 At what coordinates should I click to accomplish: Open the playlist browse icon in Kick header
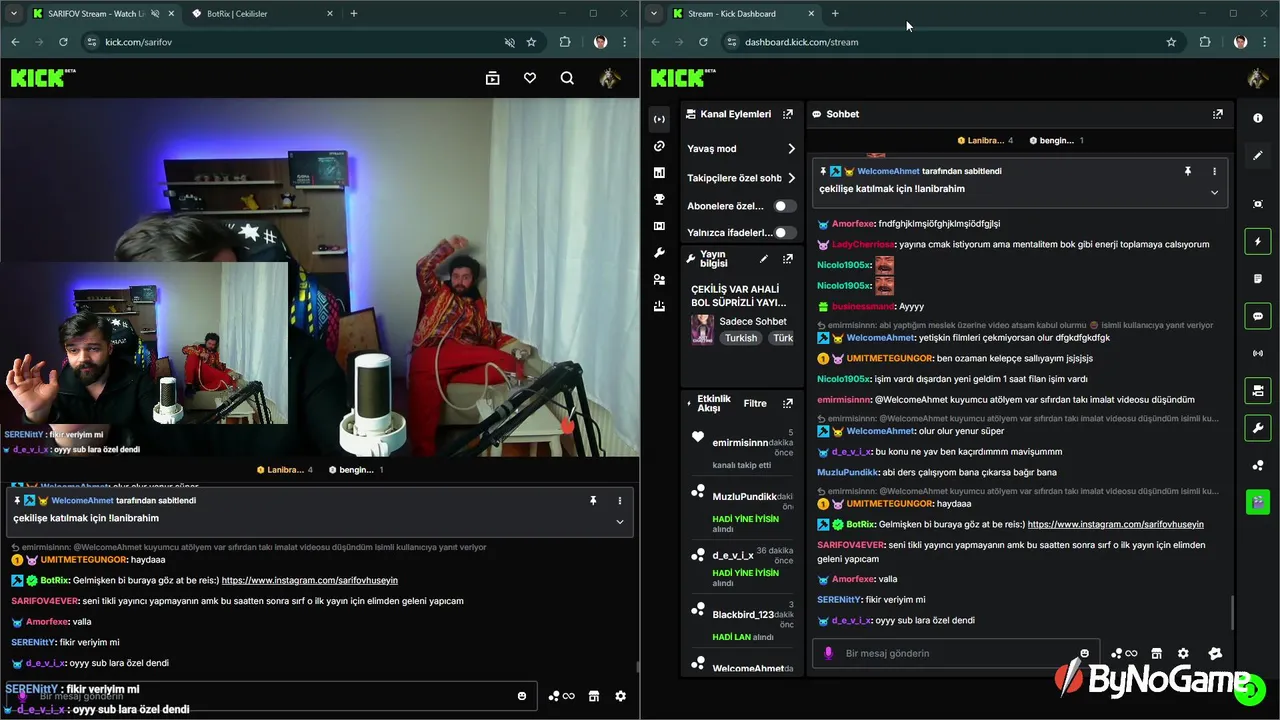[x=492, y=78]
